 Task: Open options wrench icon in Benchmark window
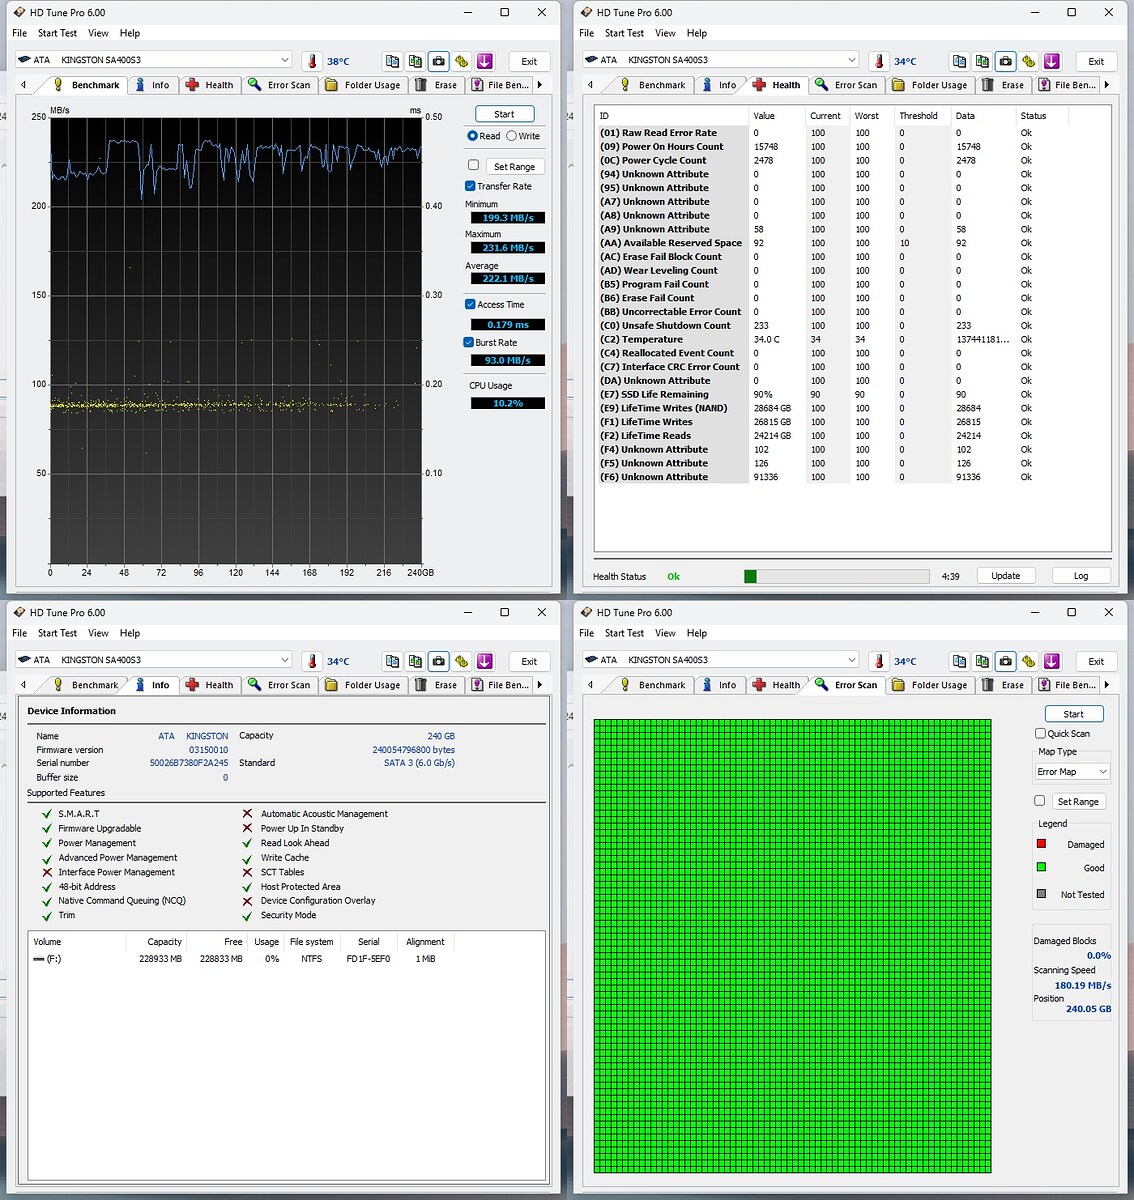click(461, 61)
